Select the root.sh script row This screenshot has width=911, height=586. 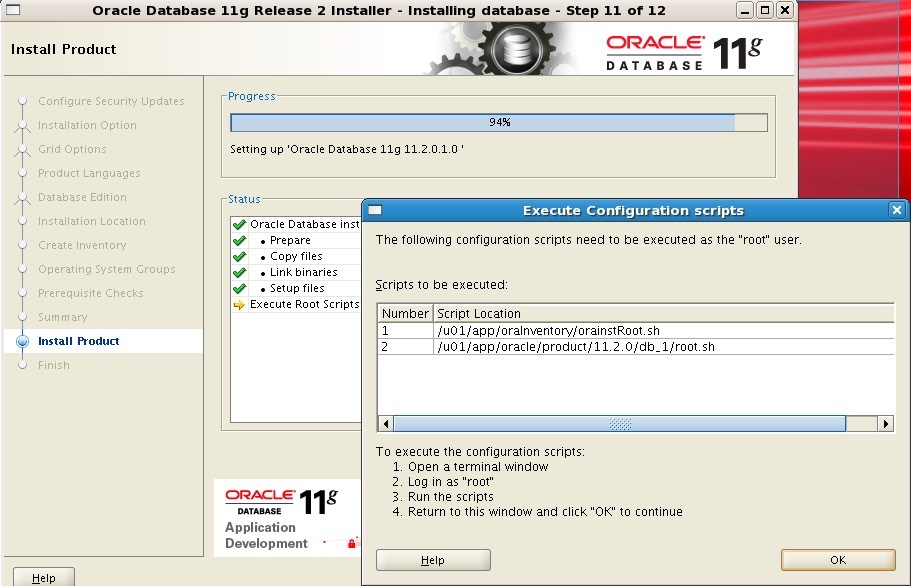576,347
